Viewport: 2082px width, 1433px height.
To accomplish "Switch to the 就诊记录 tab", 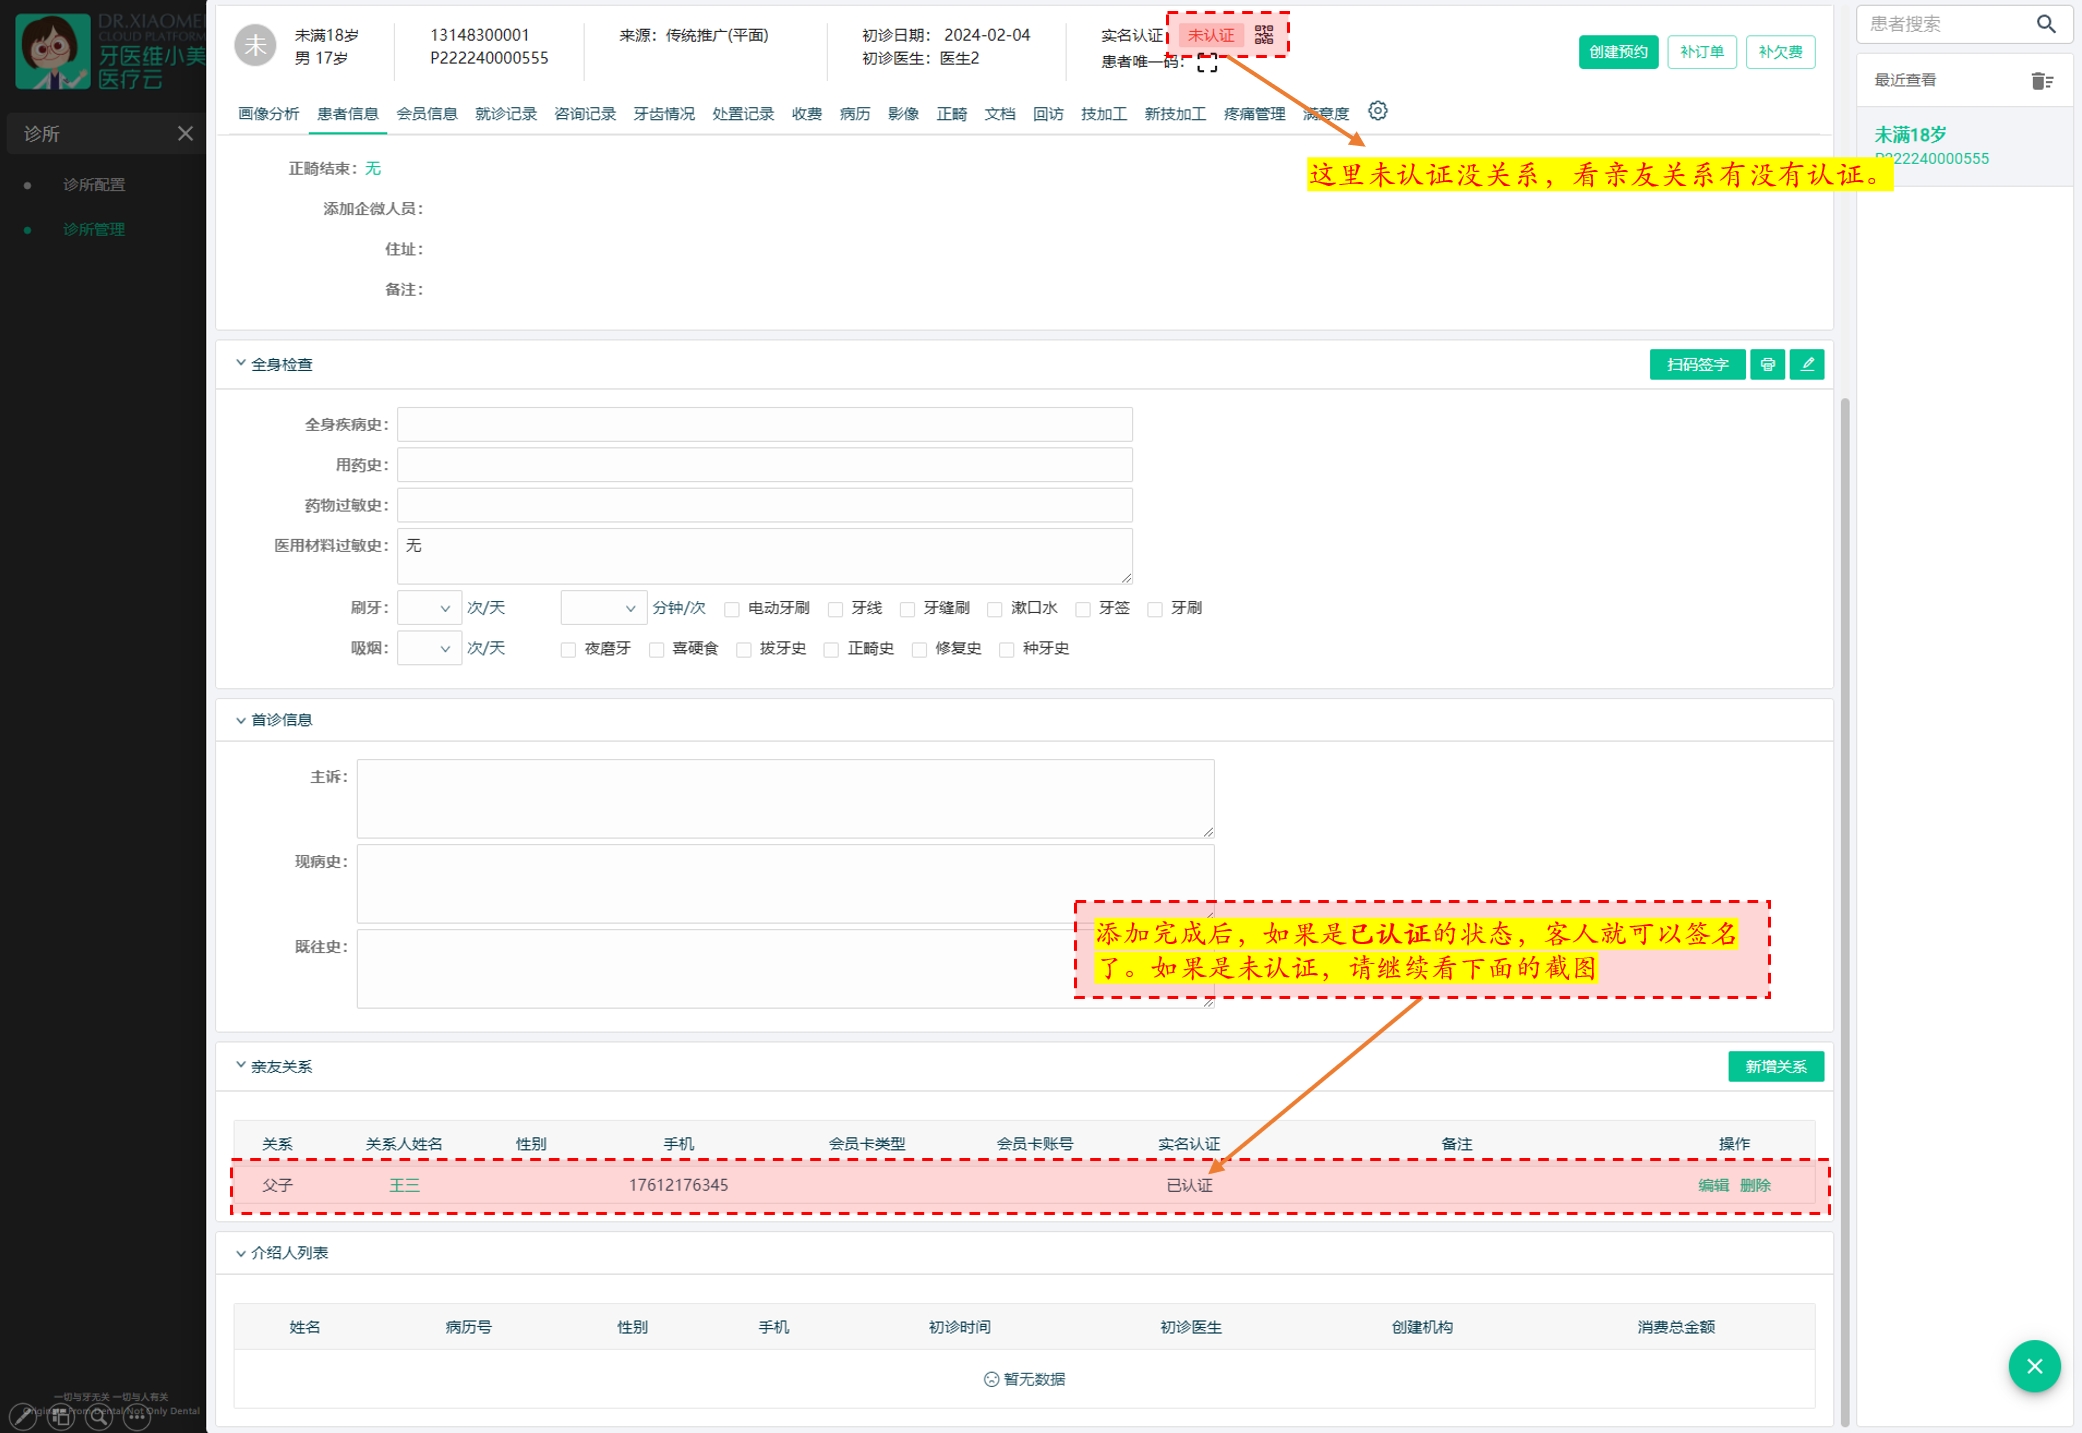I will 505,114.
